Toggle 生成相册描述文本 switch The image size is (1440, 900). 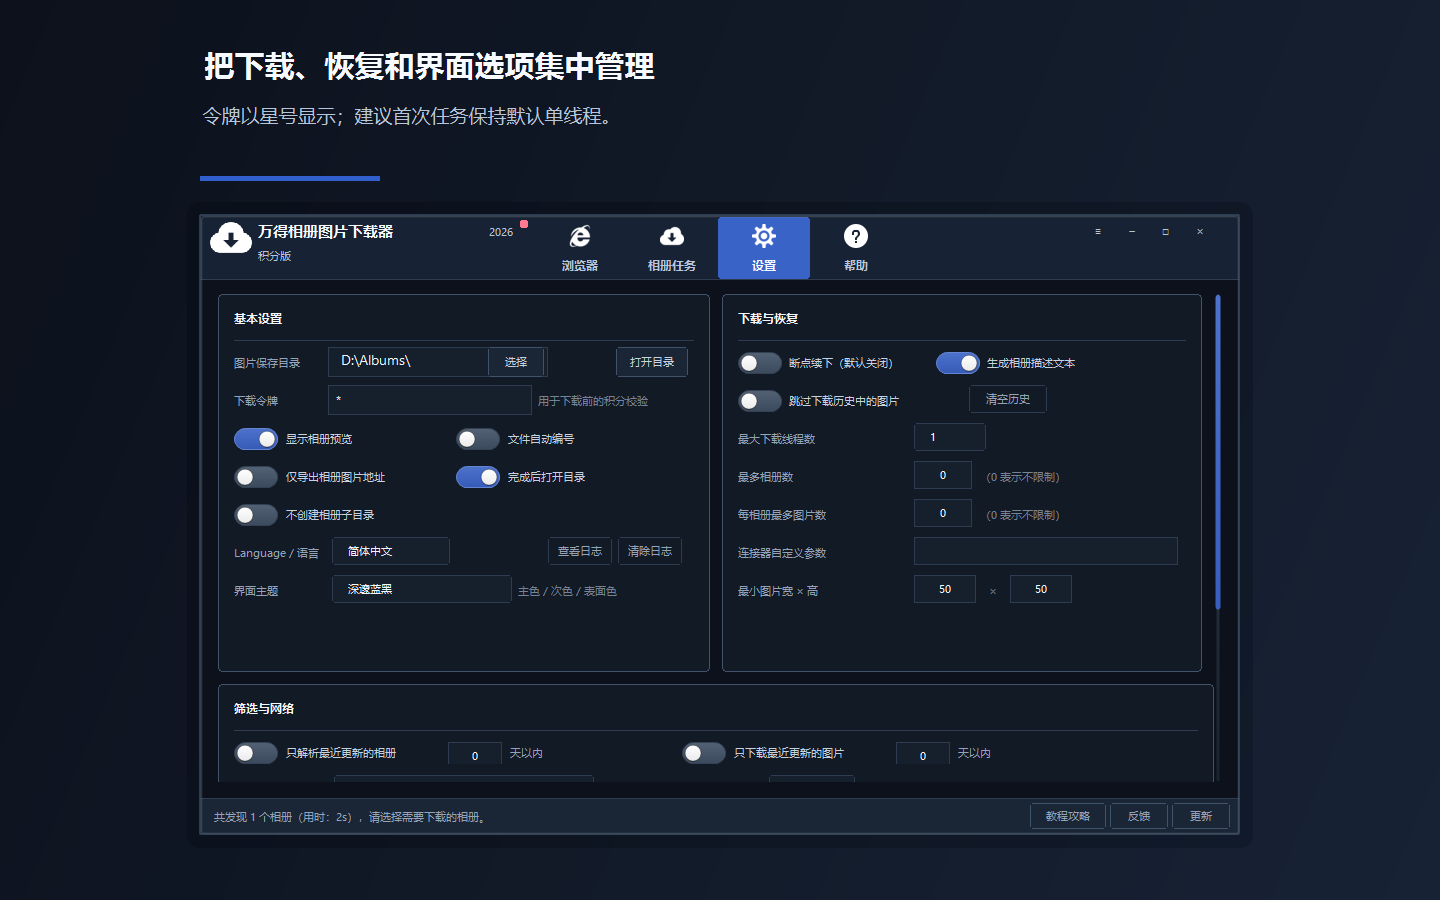(958, 363)
